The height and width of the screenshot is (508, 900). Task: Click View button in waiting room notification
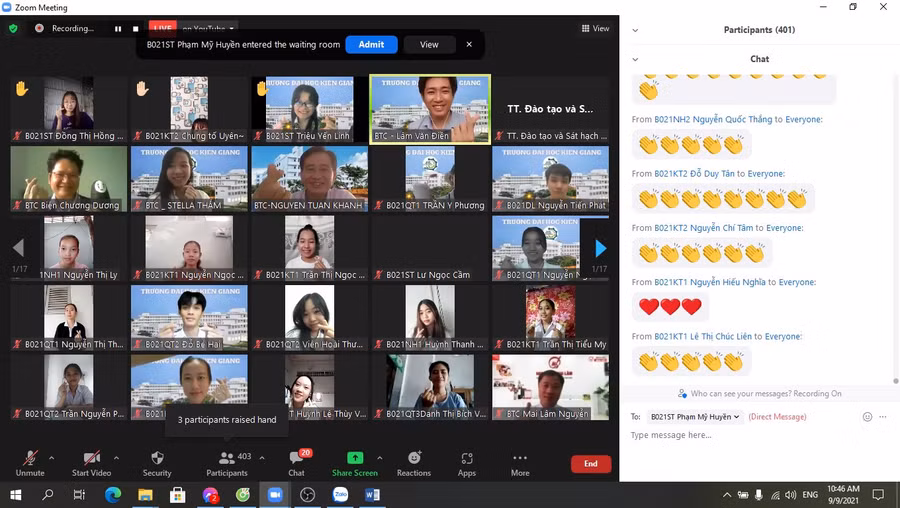click(x=429, y=44)
